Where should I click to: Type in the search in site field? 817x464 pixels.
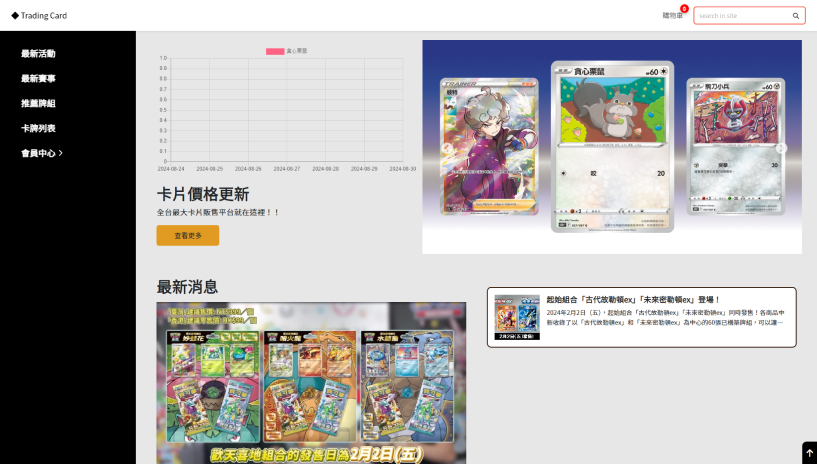(742, 16)
